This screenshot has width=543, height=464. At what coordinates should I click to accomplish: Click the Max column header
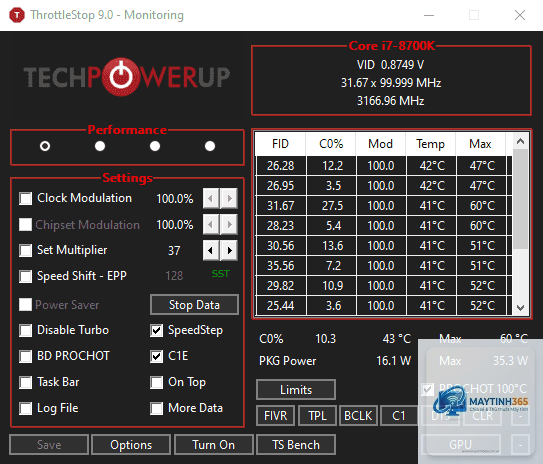(x=480, y=144)
